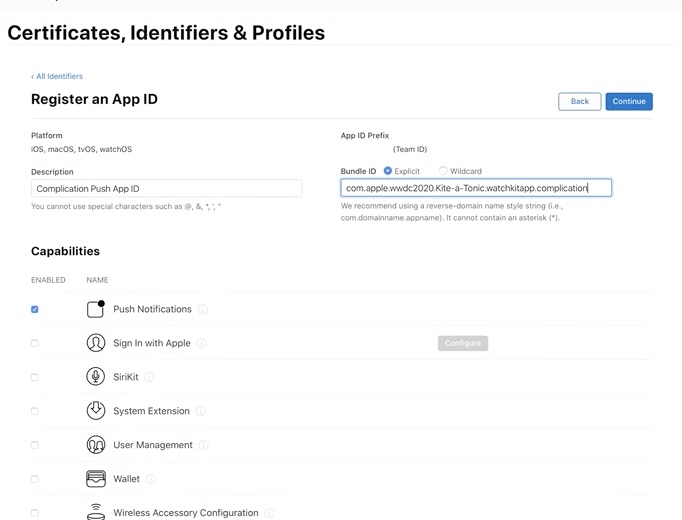Check the System Extension capability

(x=35, y=411)
